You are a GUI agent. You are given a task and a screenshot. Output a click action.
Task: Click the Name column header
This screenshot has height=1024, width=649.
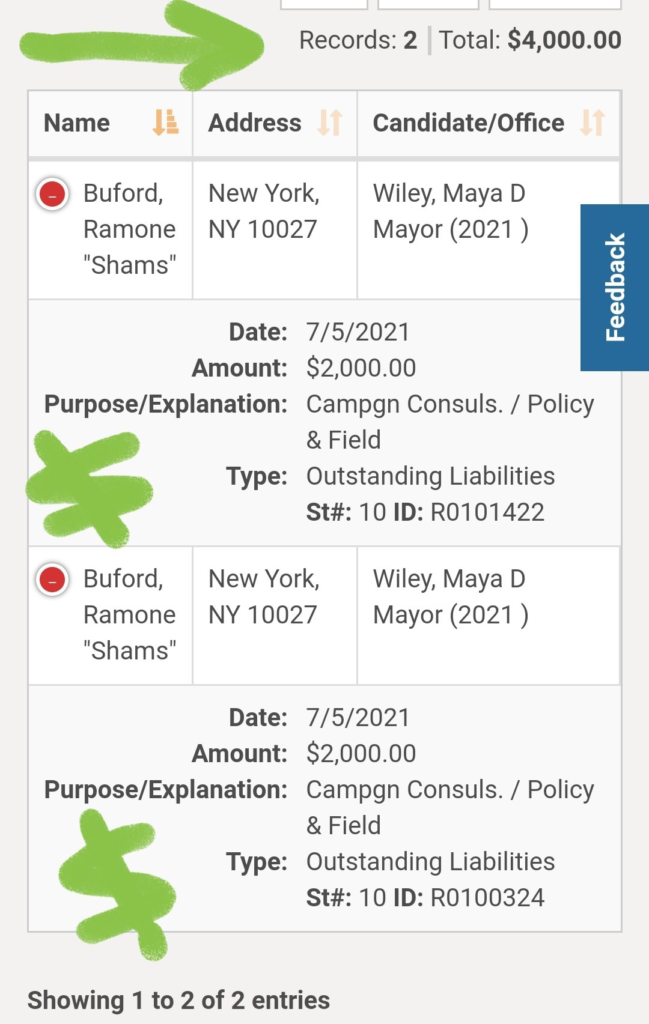(x=110, y=123)
